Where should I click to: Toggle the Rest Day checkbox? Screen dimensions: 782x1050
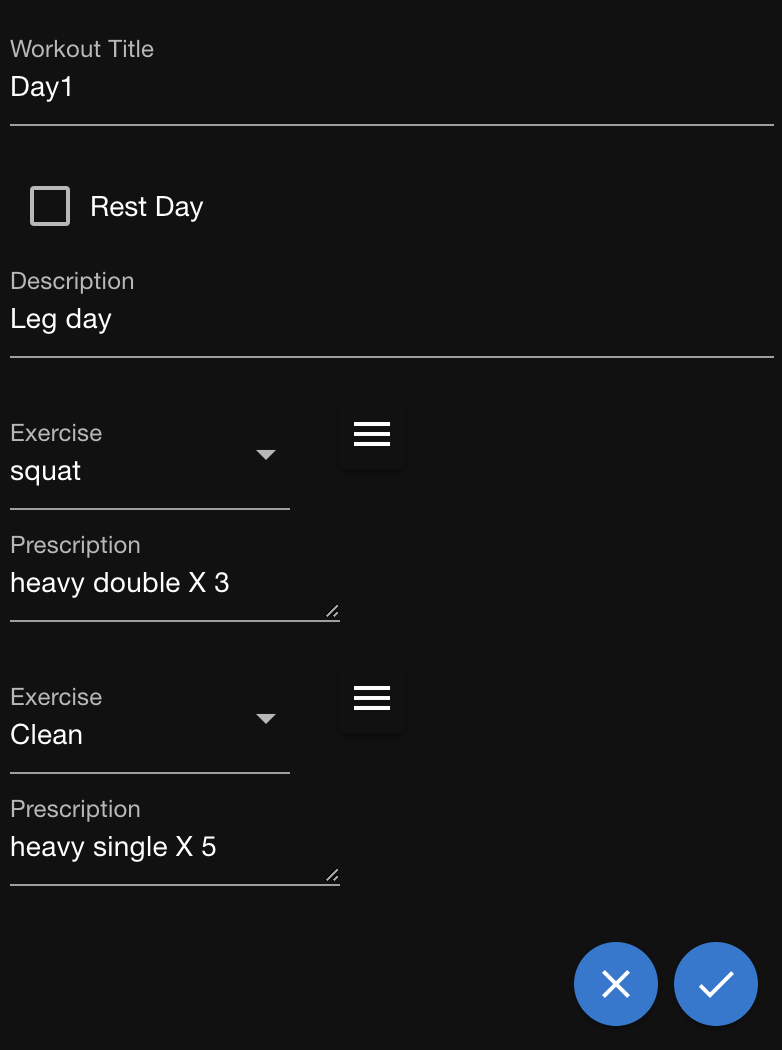click(x=50, y=207)
